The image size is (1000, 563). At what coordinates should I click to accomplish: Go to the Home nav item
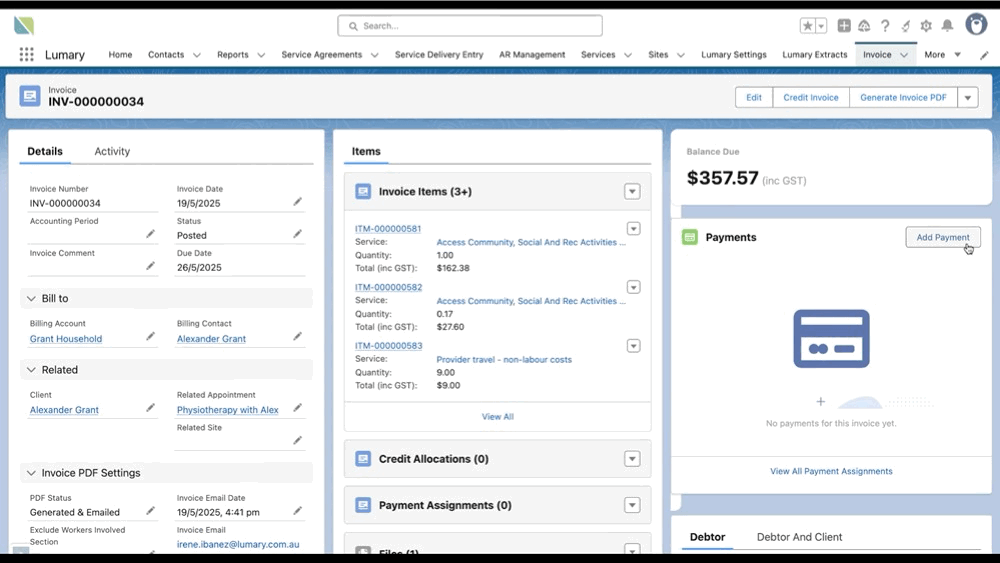(x=120, y=55)
